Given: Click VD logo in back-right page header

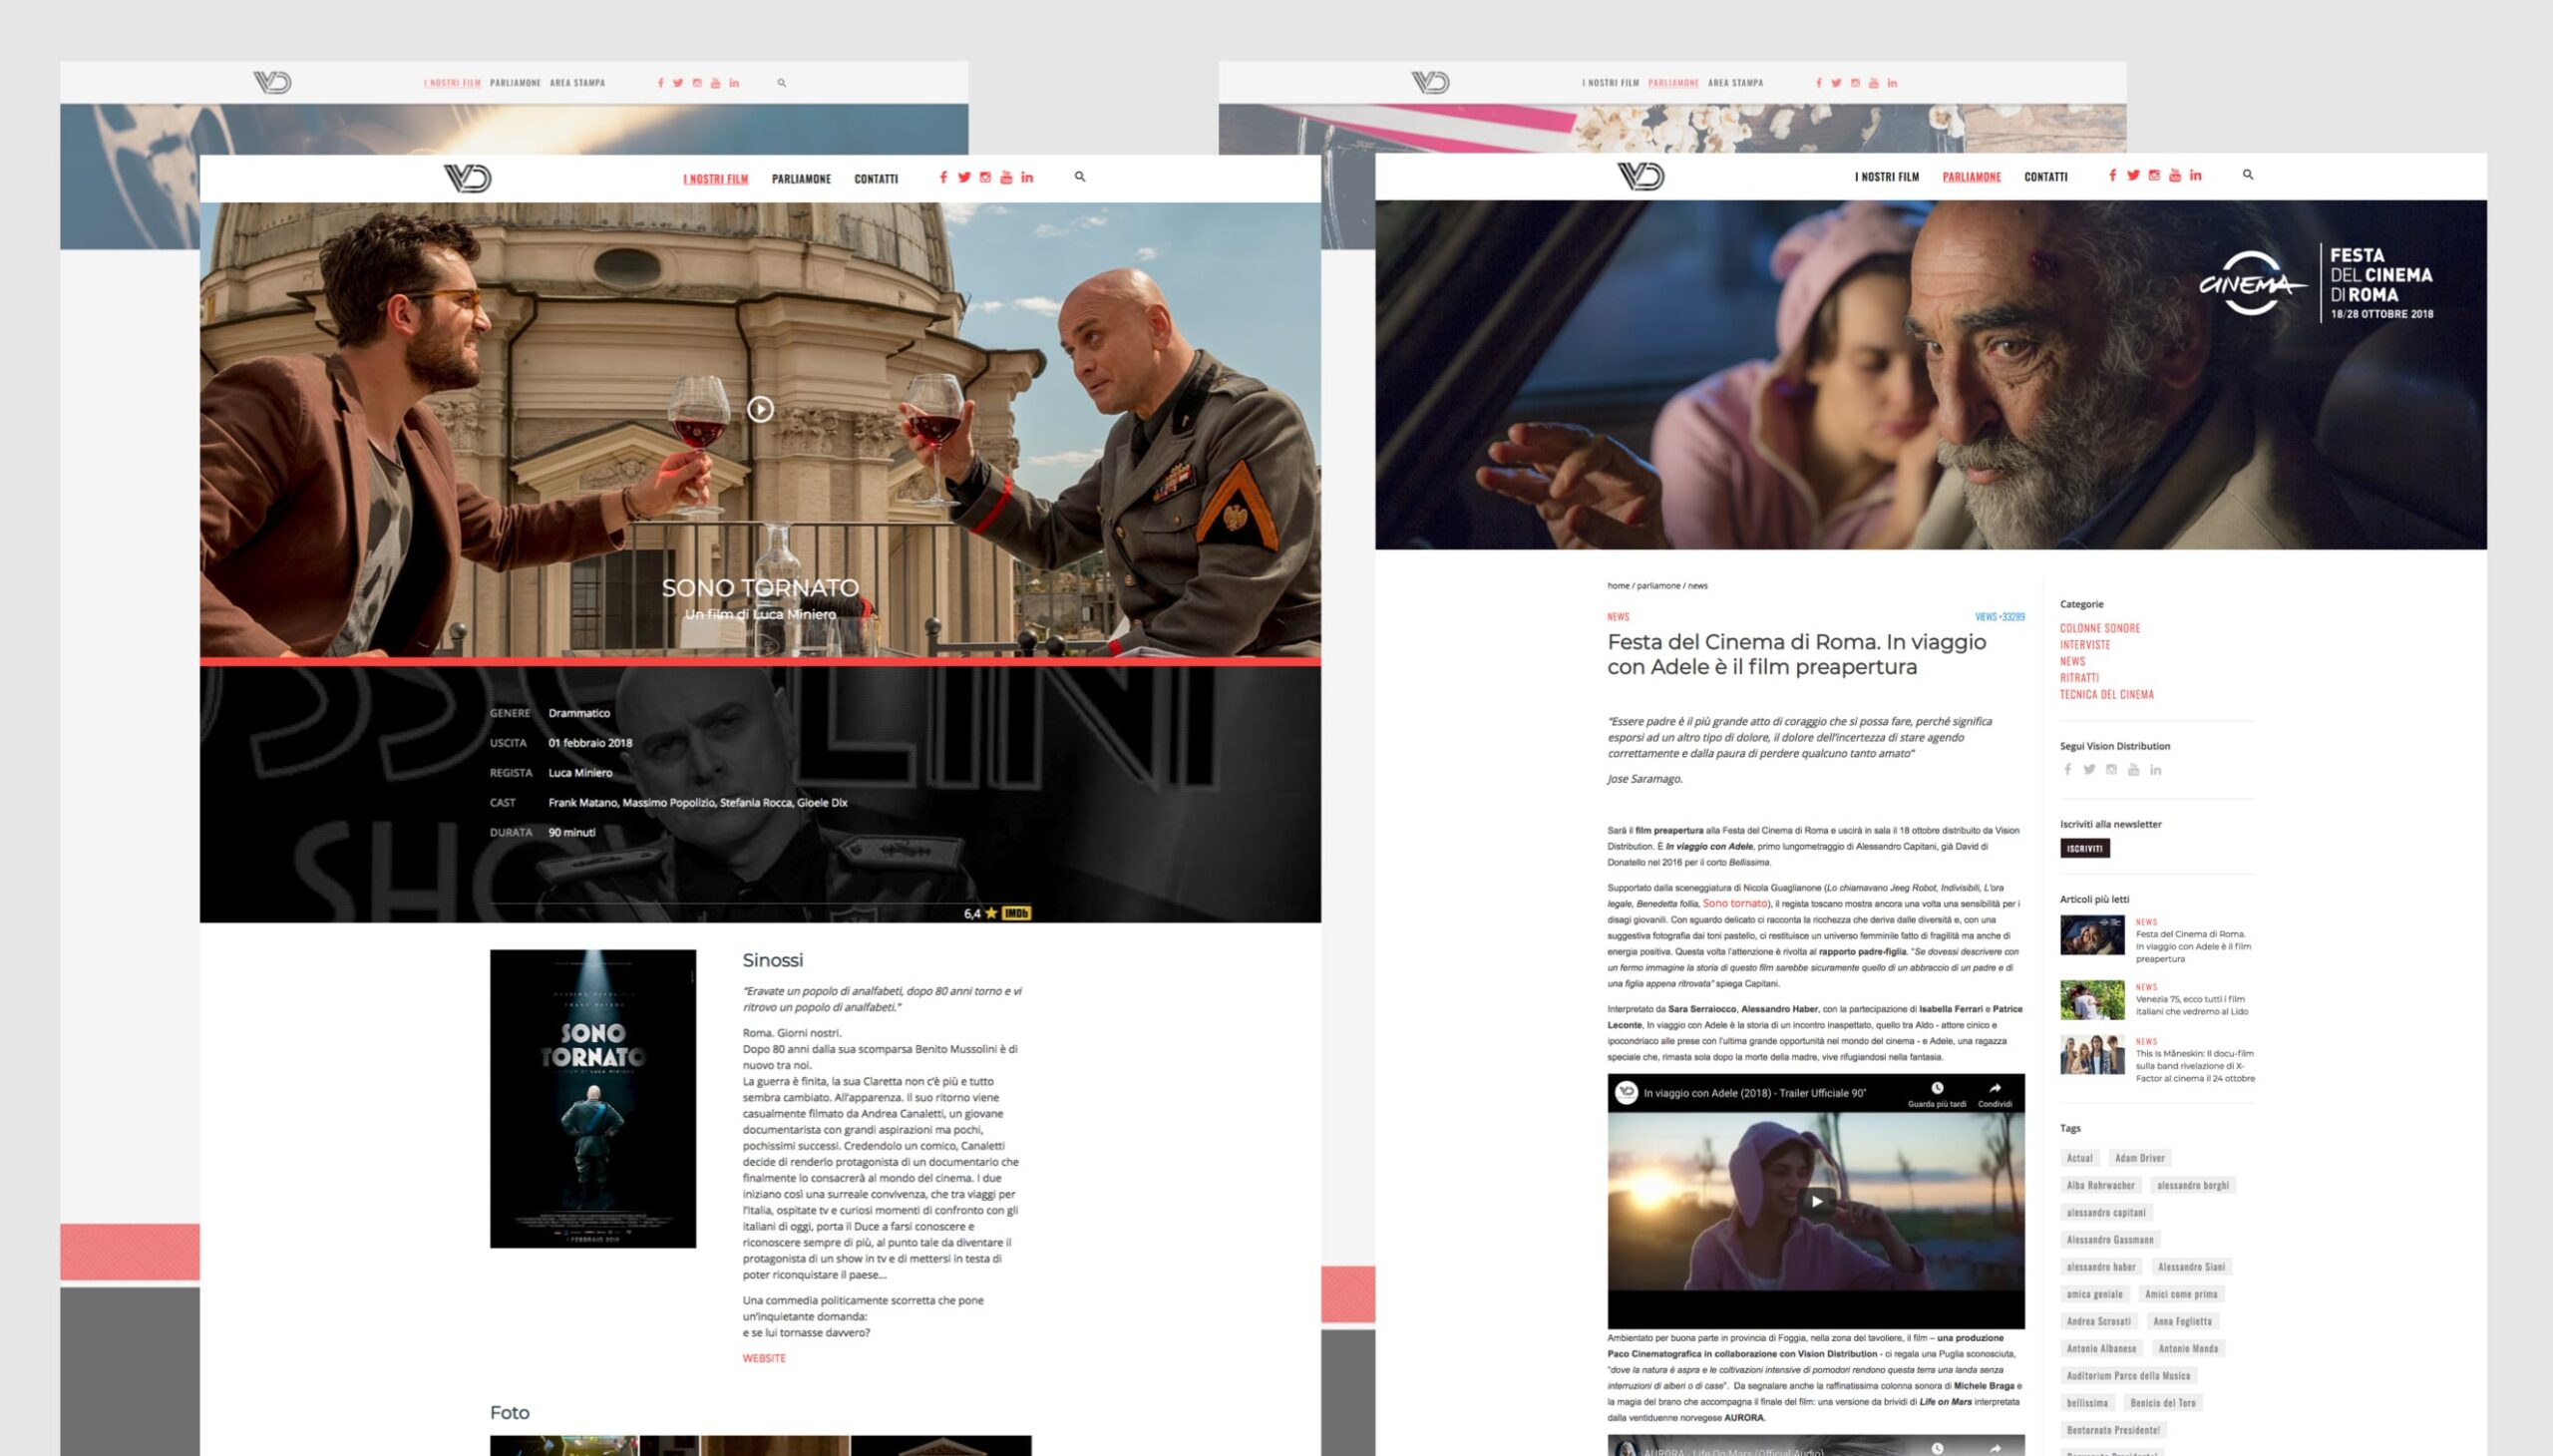Looking at the screenshot, I should click(1430, 82).
